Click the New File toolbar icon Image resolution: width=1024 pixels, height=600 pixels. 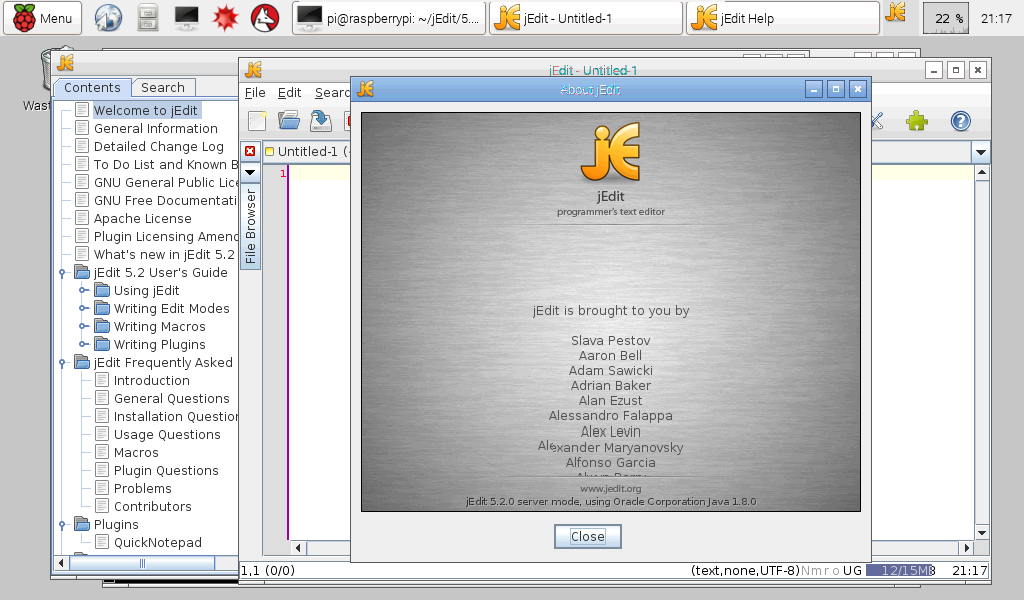(x=257, y=121)
